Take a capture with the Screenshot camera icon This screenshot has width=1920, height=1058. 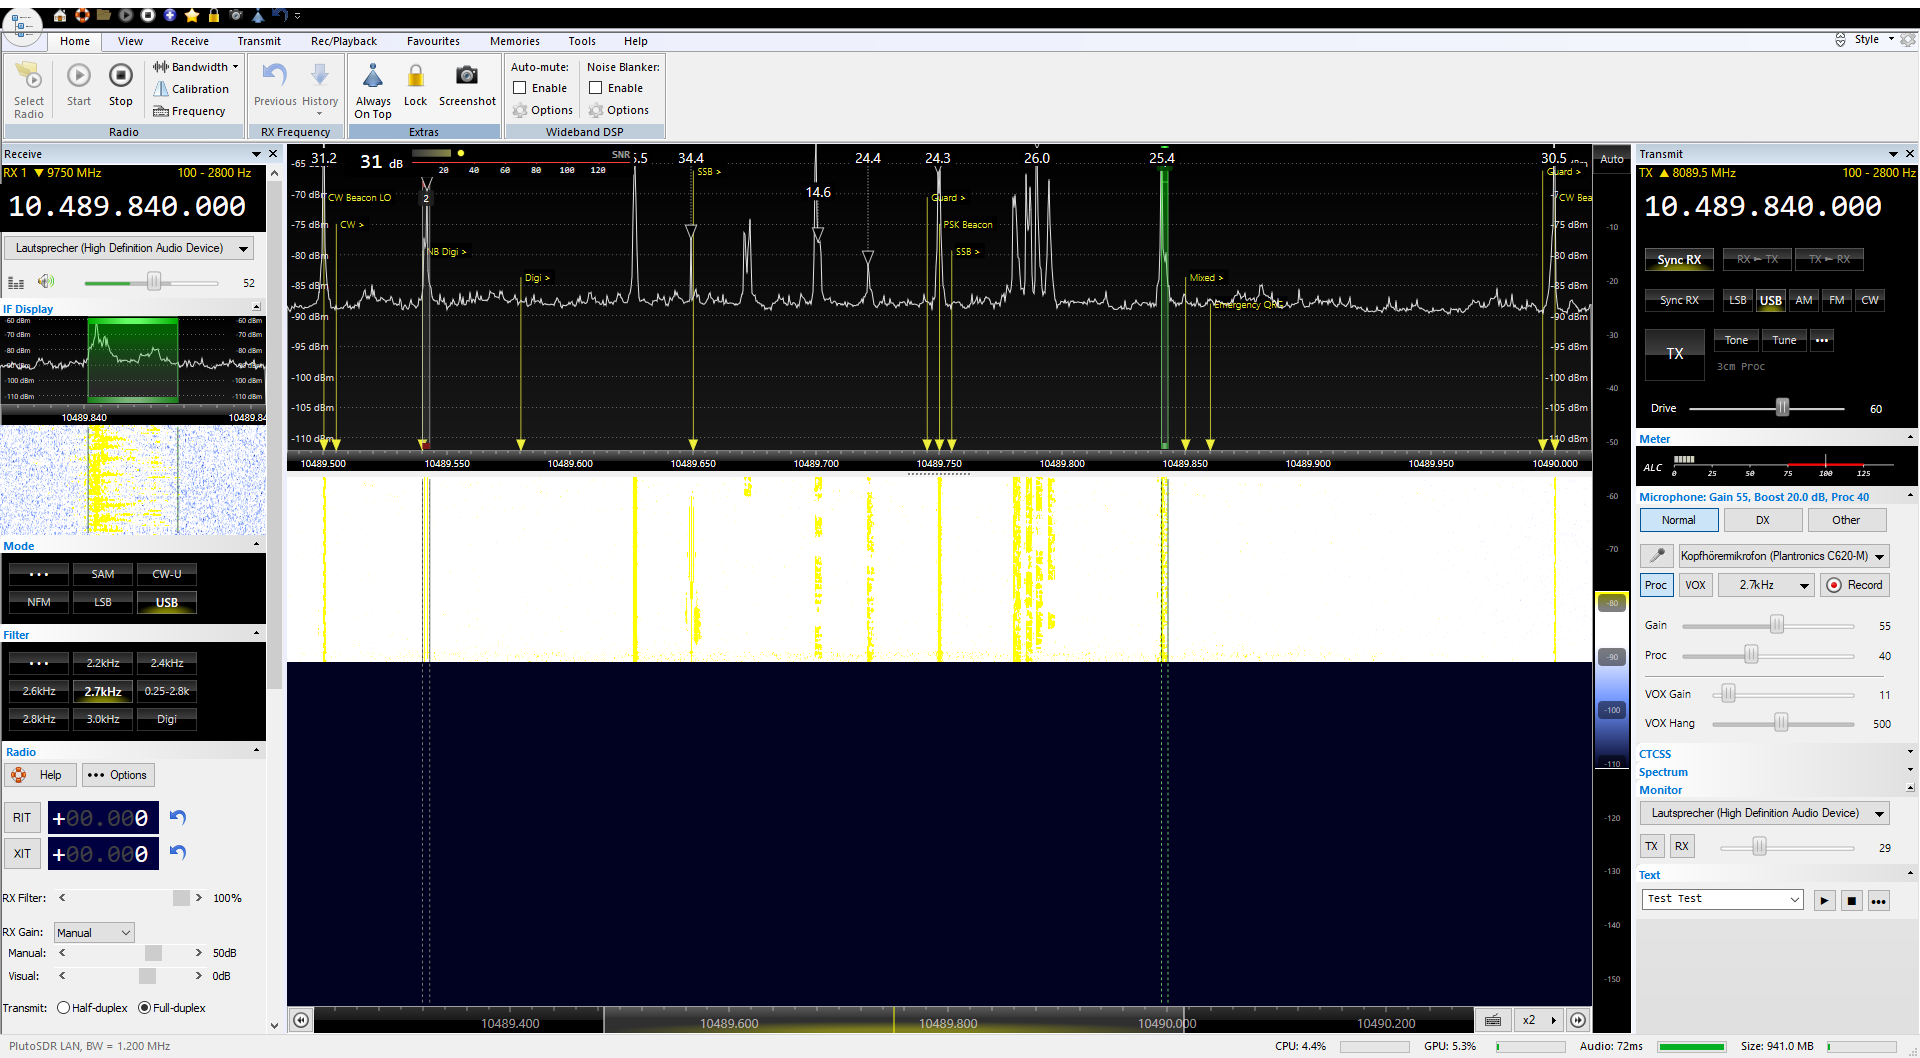coord(466,77)
